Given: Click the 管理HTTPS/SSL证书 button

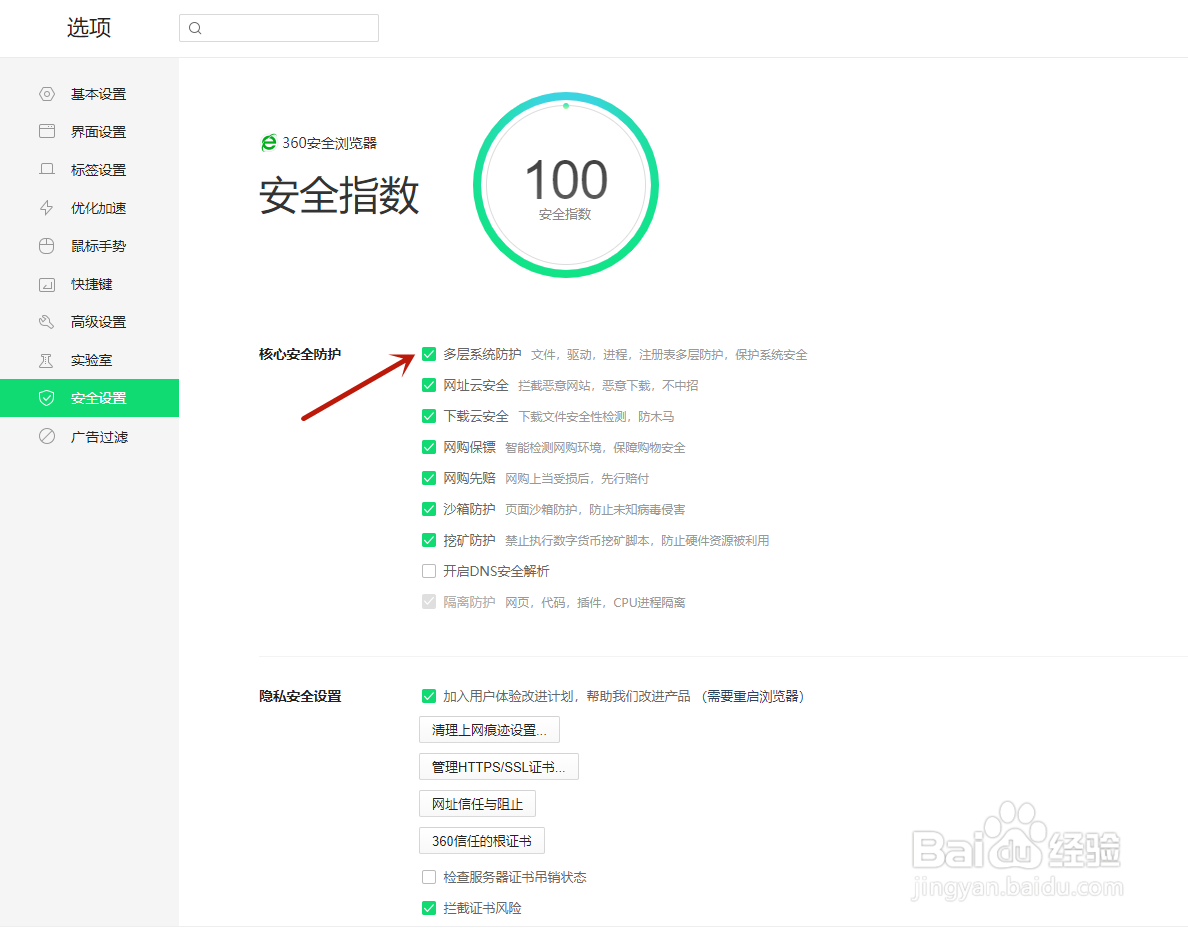Looking at the screenshot, I should coord(498,766).
